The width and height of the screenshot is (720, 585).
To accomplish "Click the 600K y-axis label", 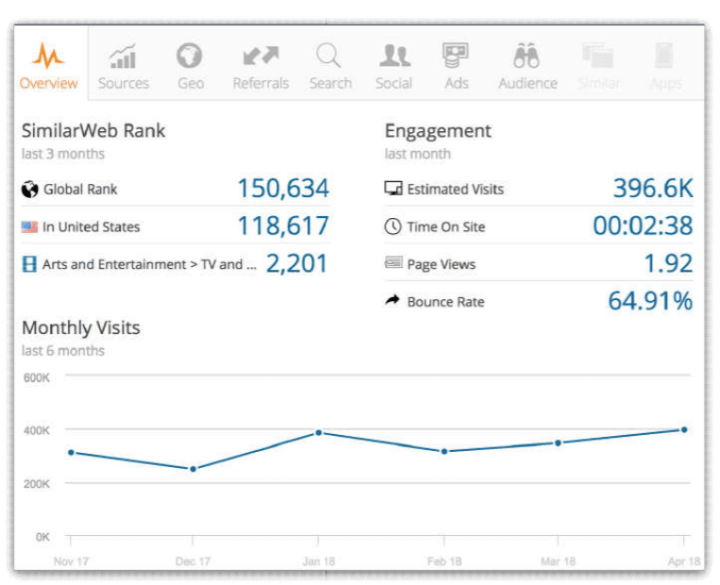I will 36,377.
